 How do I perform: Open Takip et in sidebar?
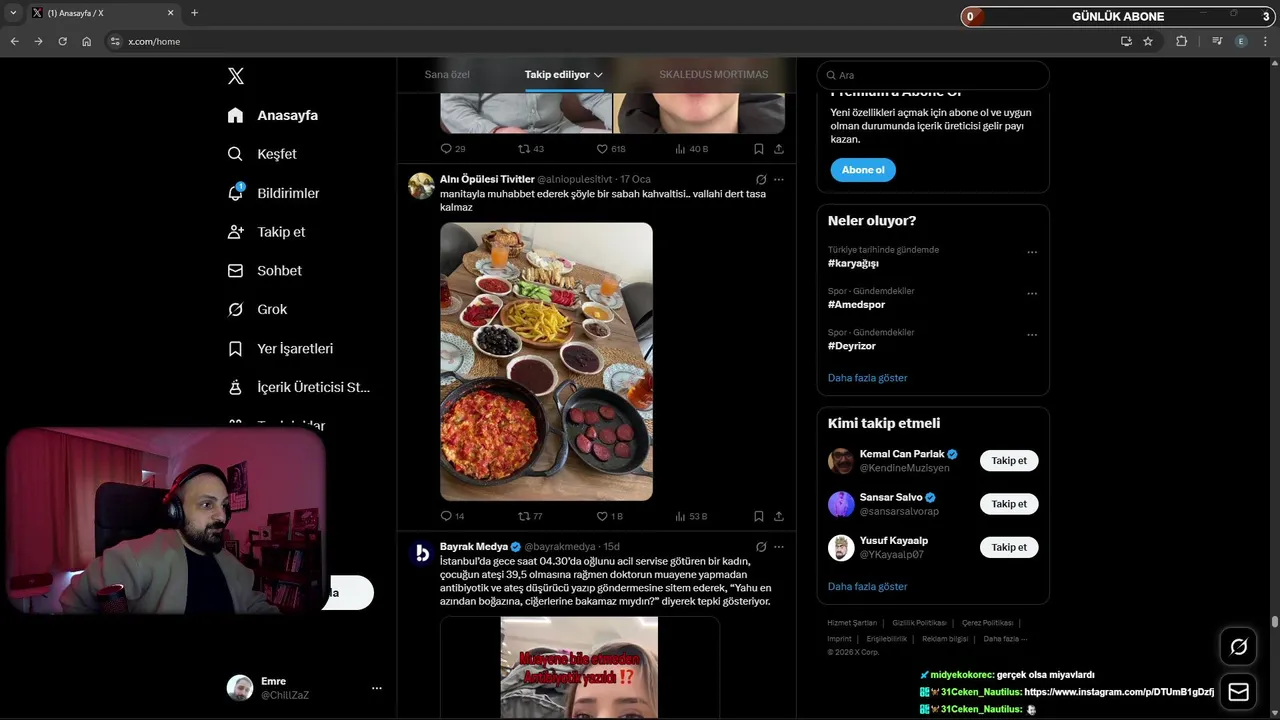point(266,232)
